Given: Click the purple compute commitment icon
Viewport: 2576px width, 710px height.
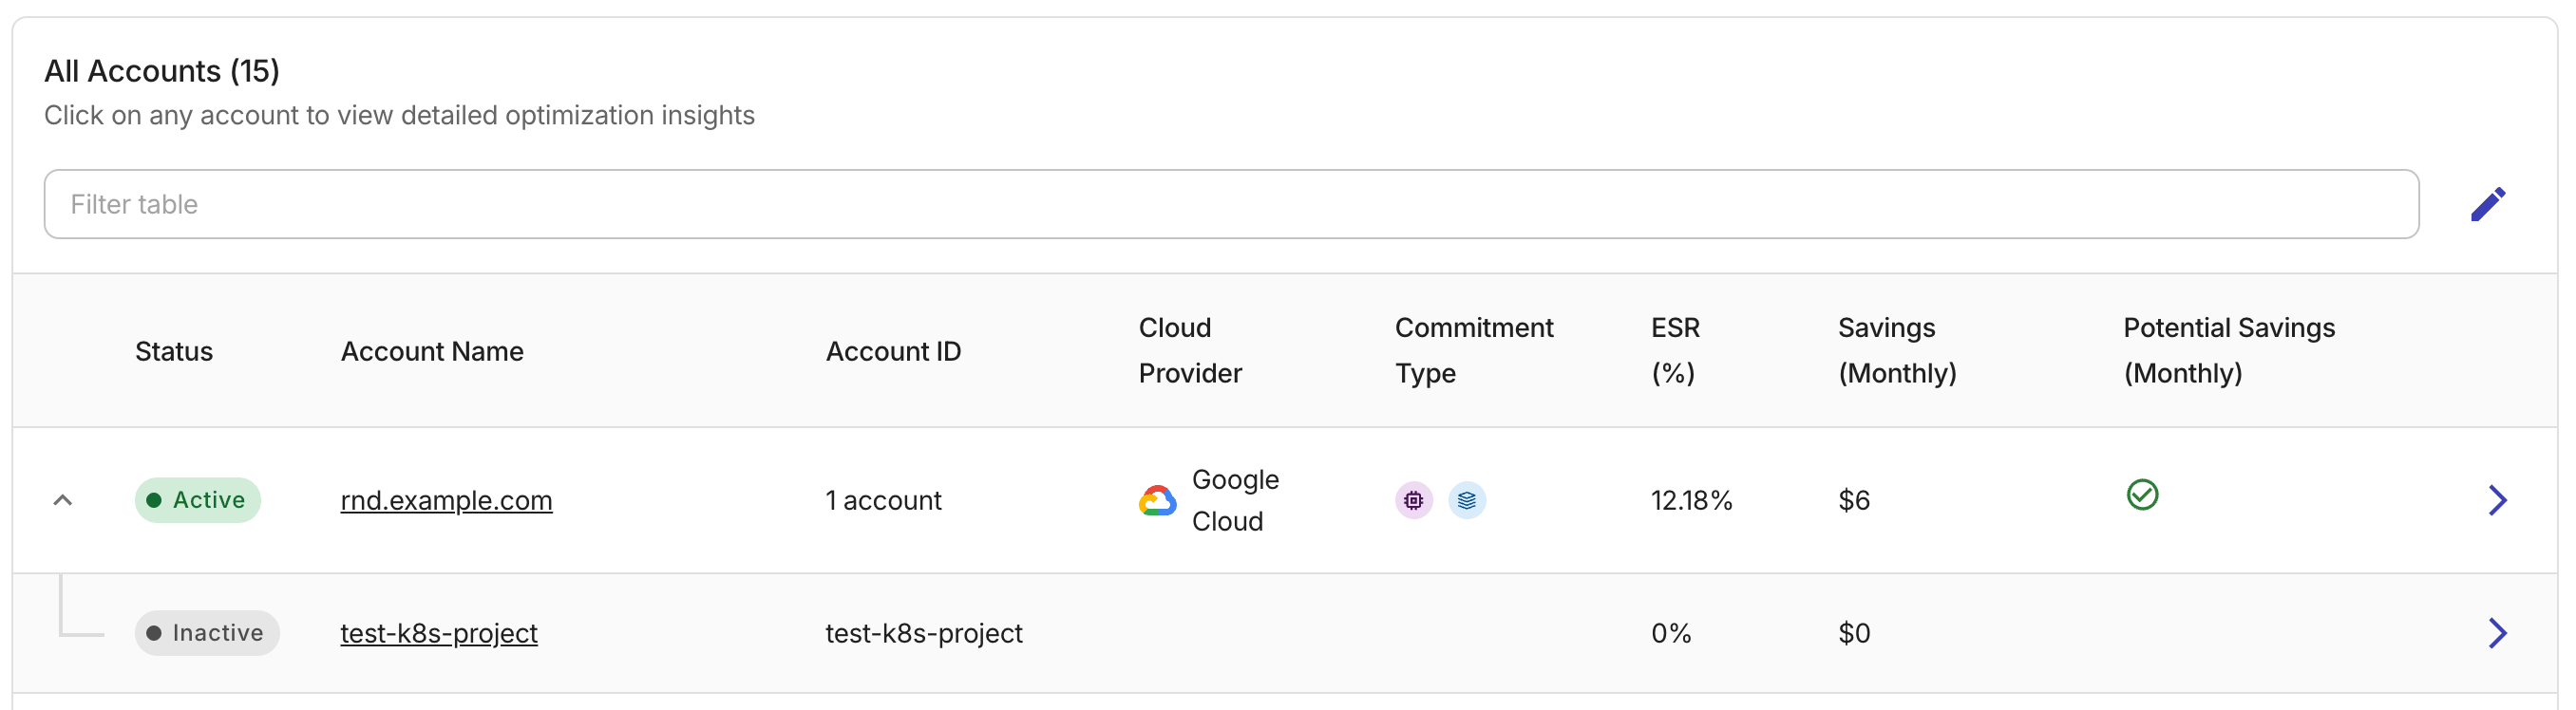Looking at the screenshot, I should point(1413,500).
